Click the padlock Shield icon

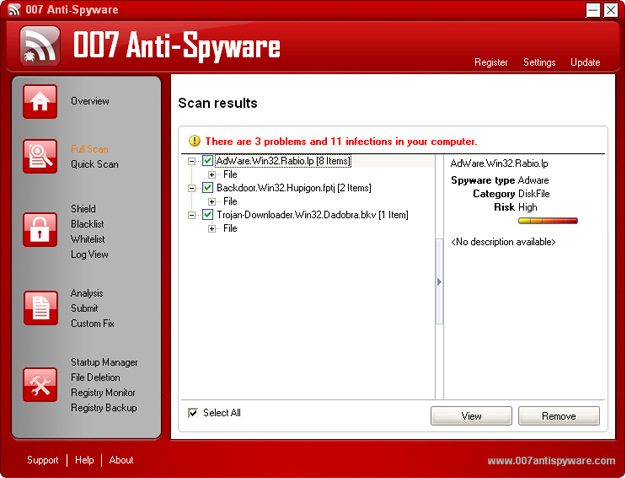pyautogui.click(x=40, y=230)
